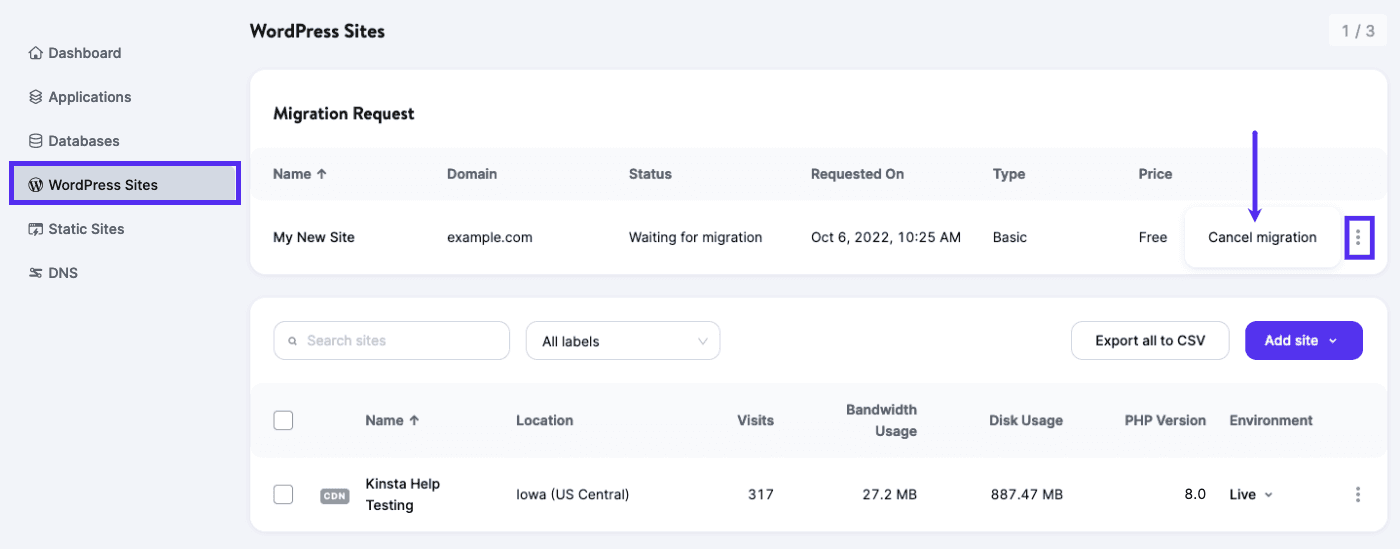Click the Waiting for migration status
The width and height of the screenshot is (1400, 549).
696,238
